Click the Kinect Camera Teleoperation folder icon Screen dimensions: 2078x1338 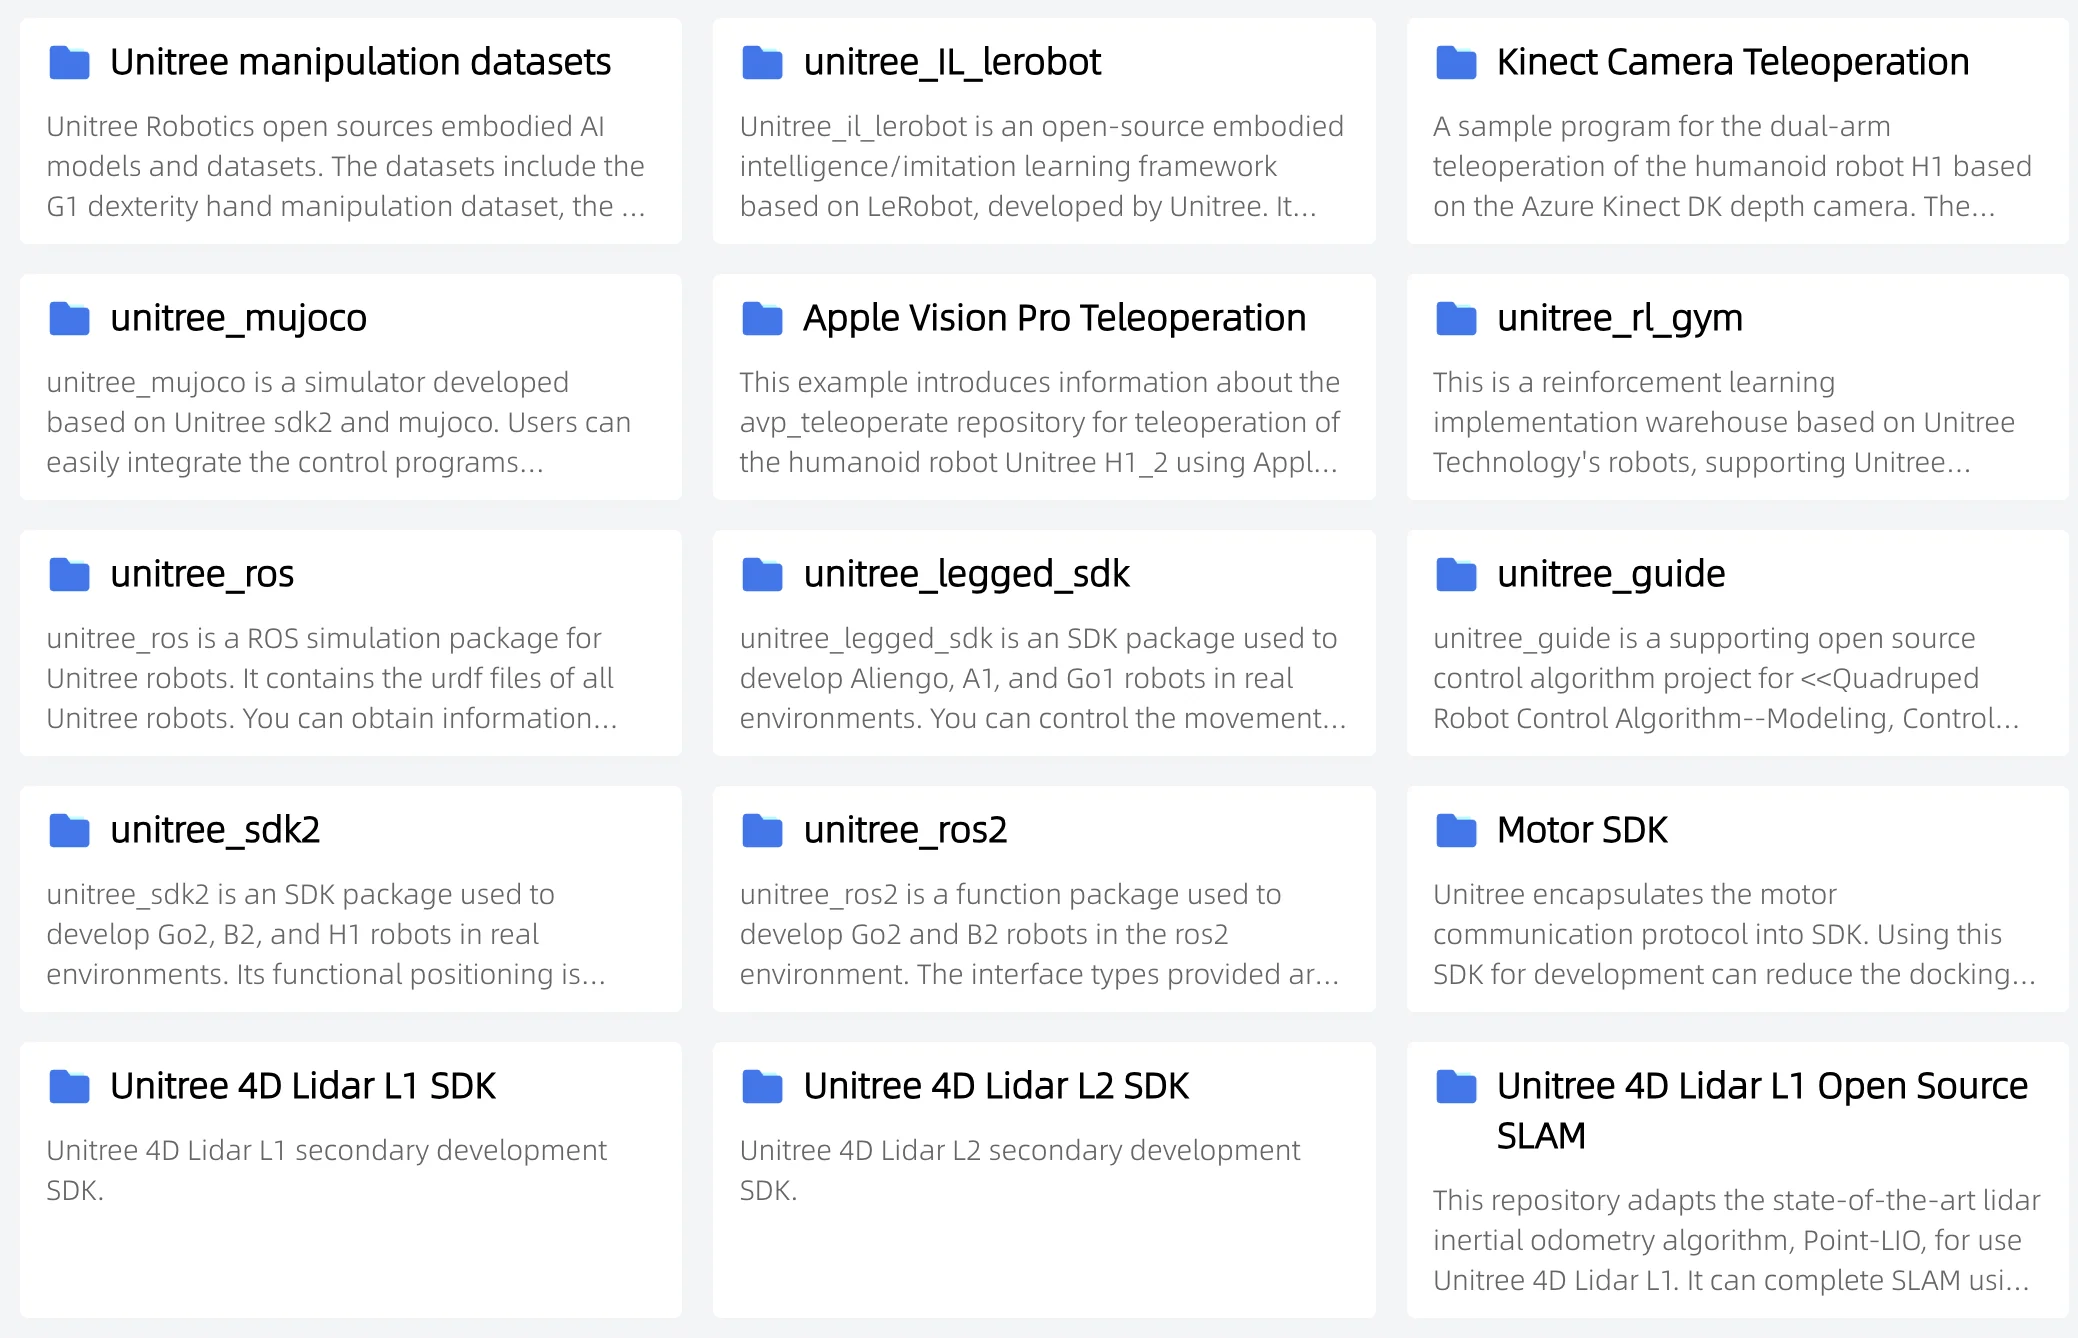click(1455, 62)
